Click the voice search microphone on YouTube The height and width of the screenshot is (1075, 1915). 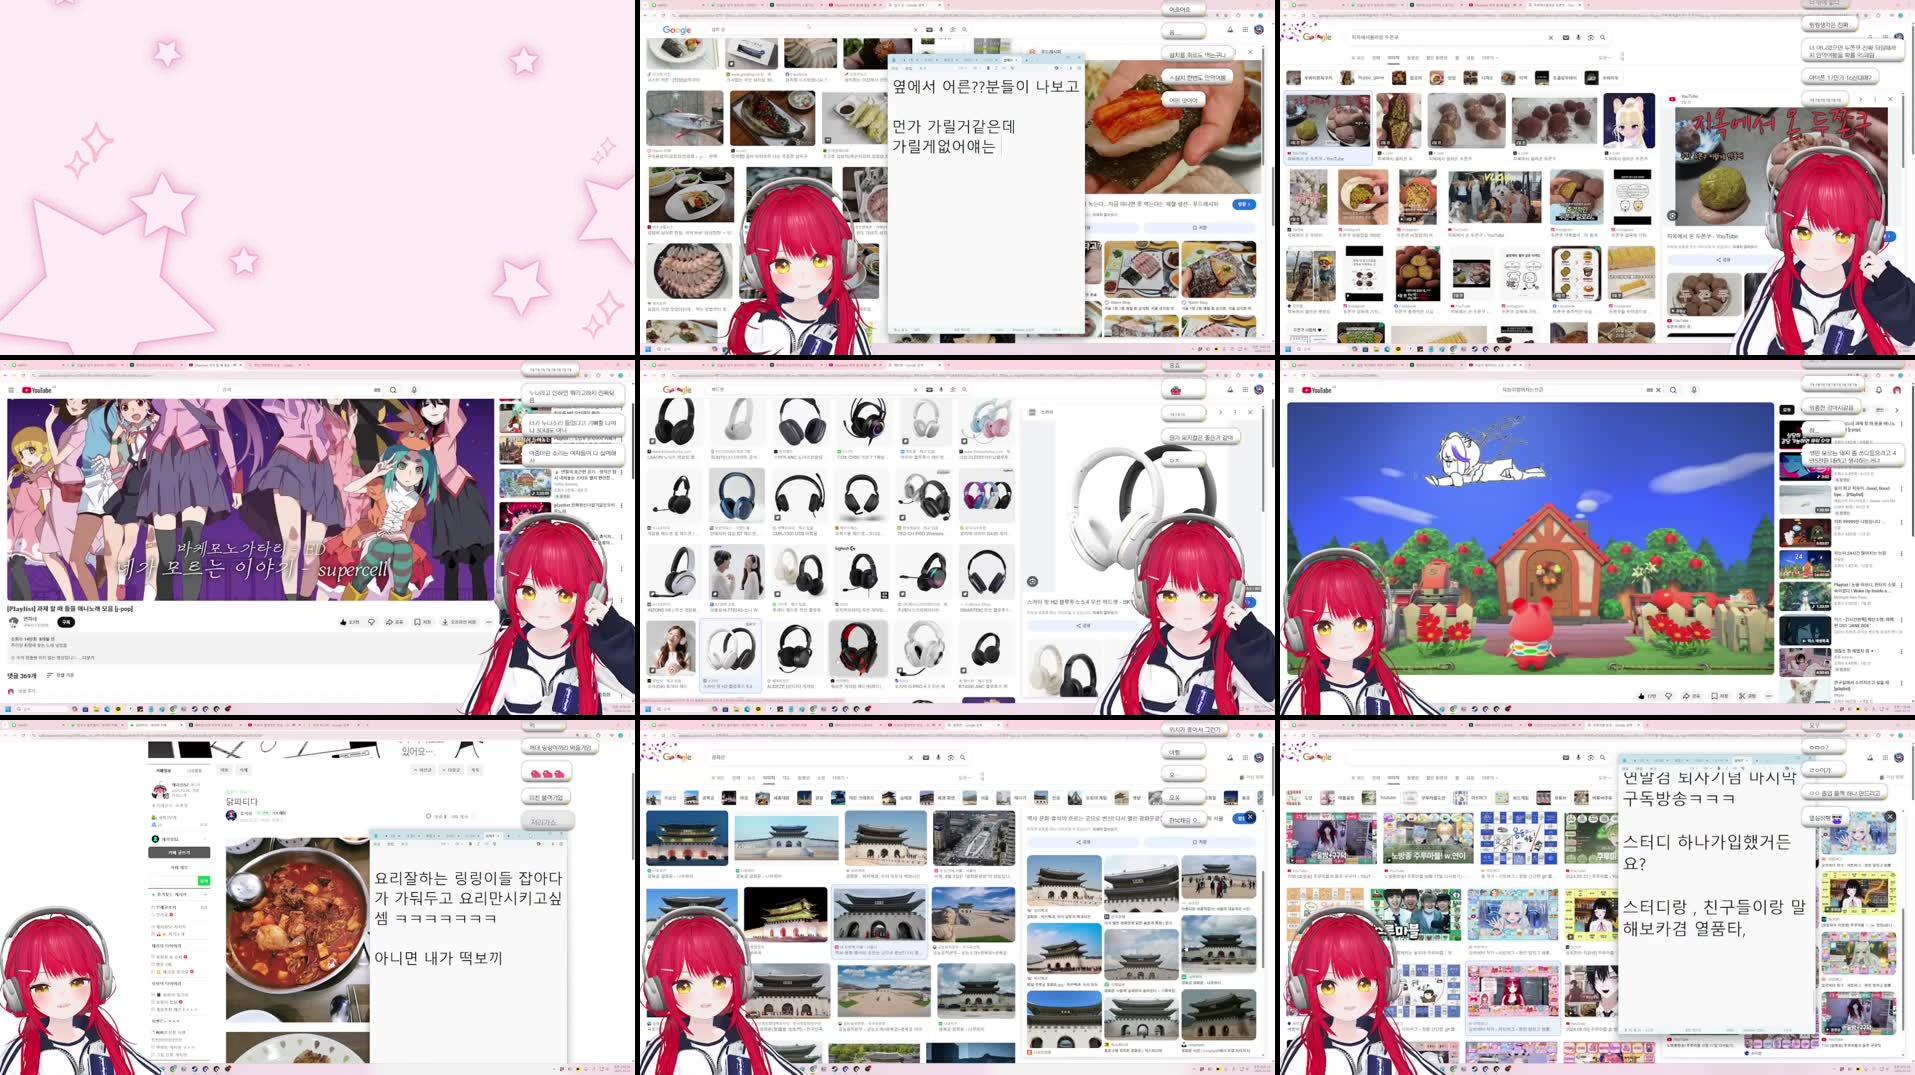point(414,389)
